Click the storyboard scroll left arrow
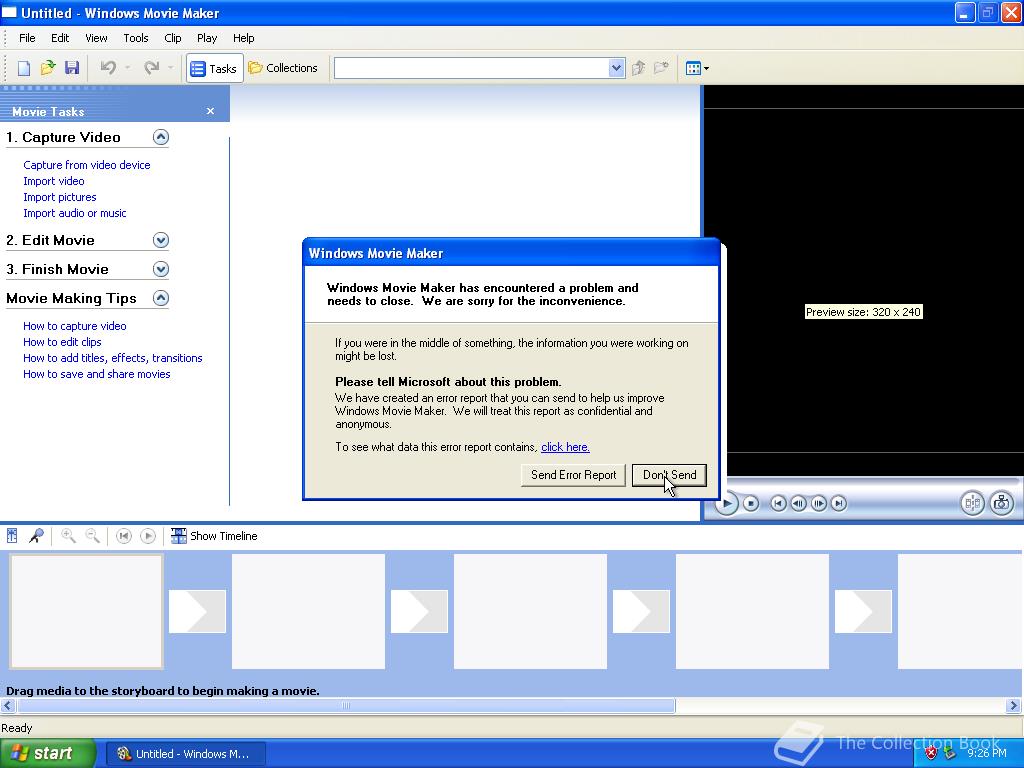Screen dimensions: 1024x768 coord(8,705)
